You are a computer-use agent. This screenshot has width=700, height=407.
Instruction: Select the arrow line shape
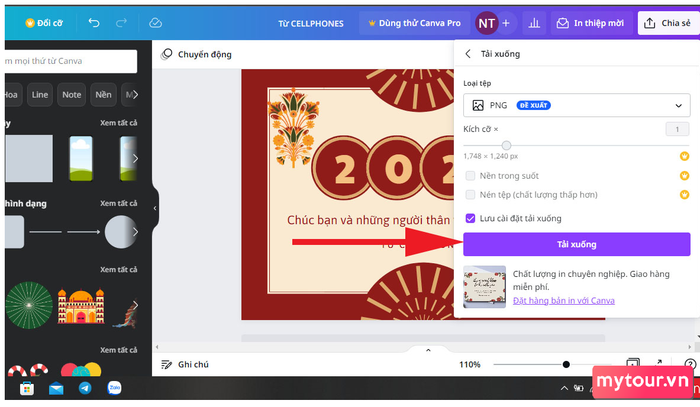[83, 232]
